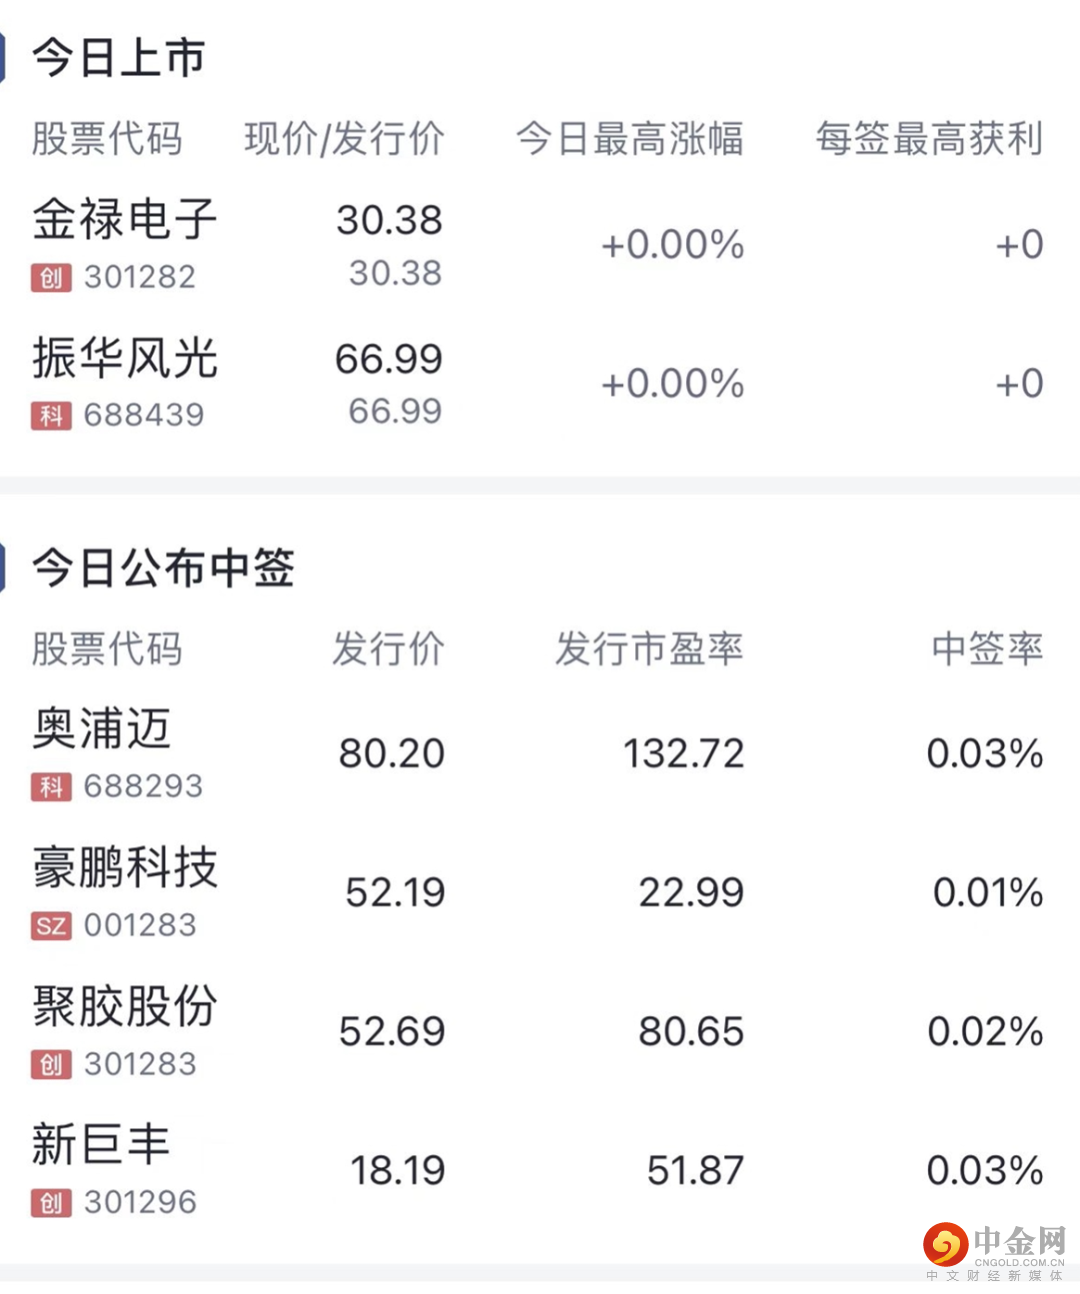The height and width of the screenshot is (1294, 1080).
Task: View the 新巨丰 stock entry
Action: [102, 1145]
